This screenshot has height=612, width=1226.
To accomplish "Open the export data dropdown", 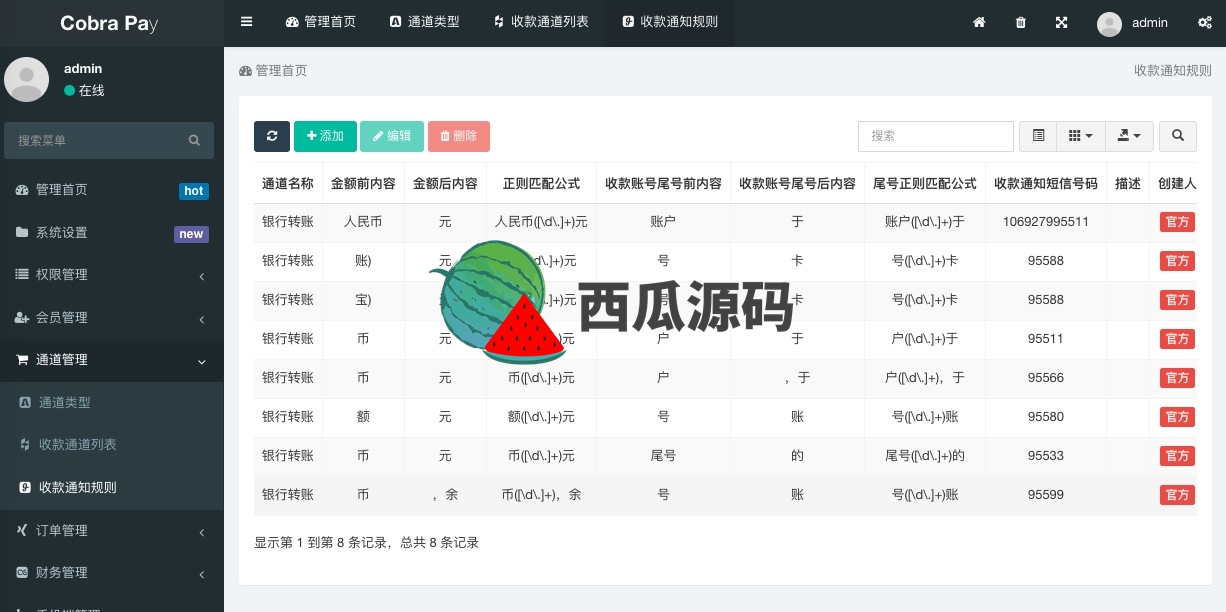I will point(1129,136).
